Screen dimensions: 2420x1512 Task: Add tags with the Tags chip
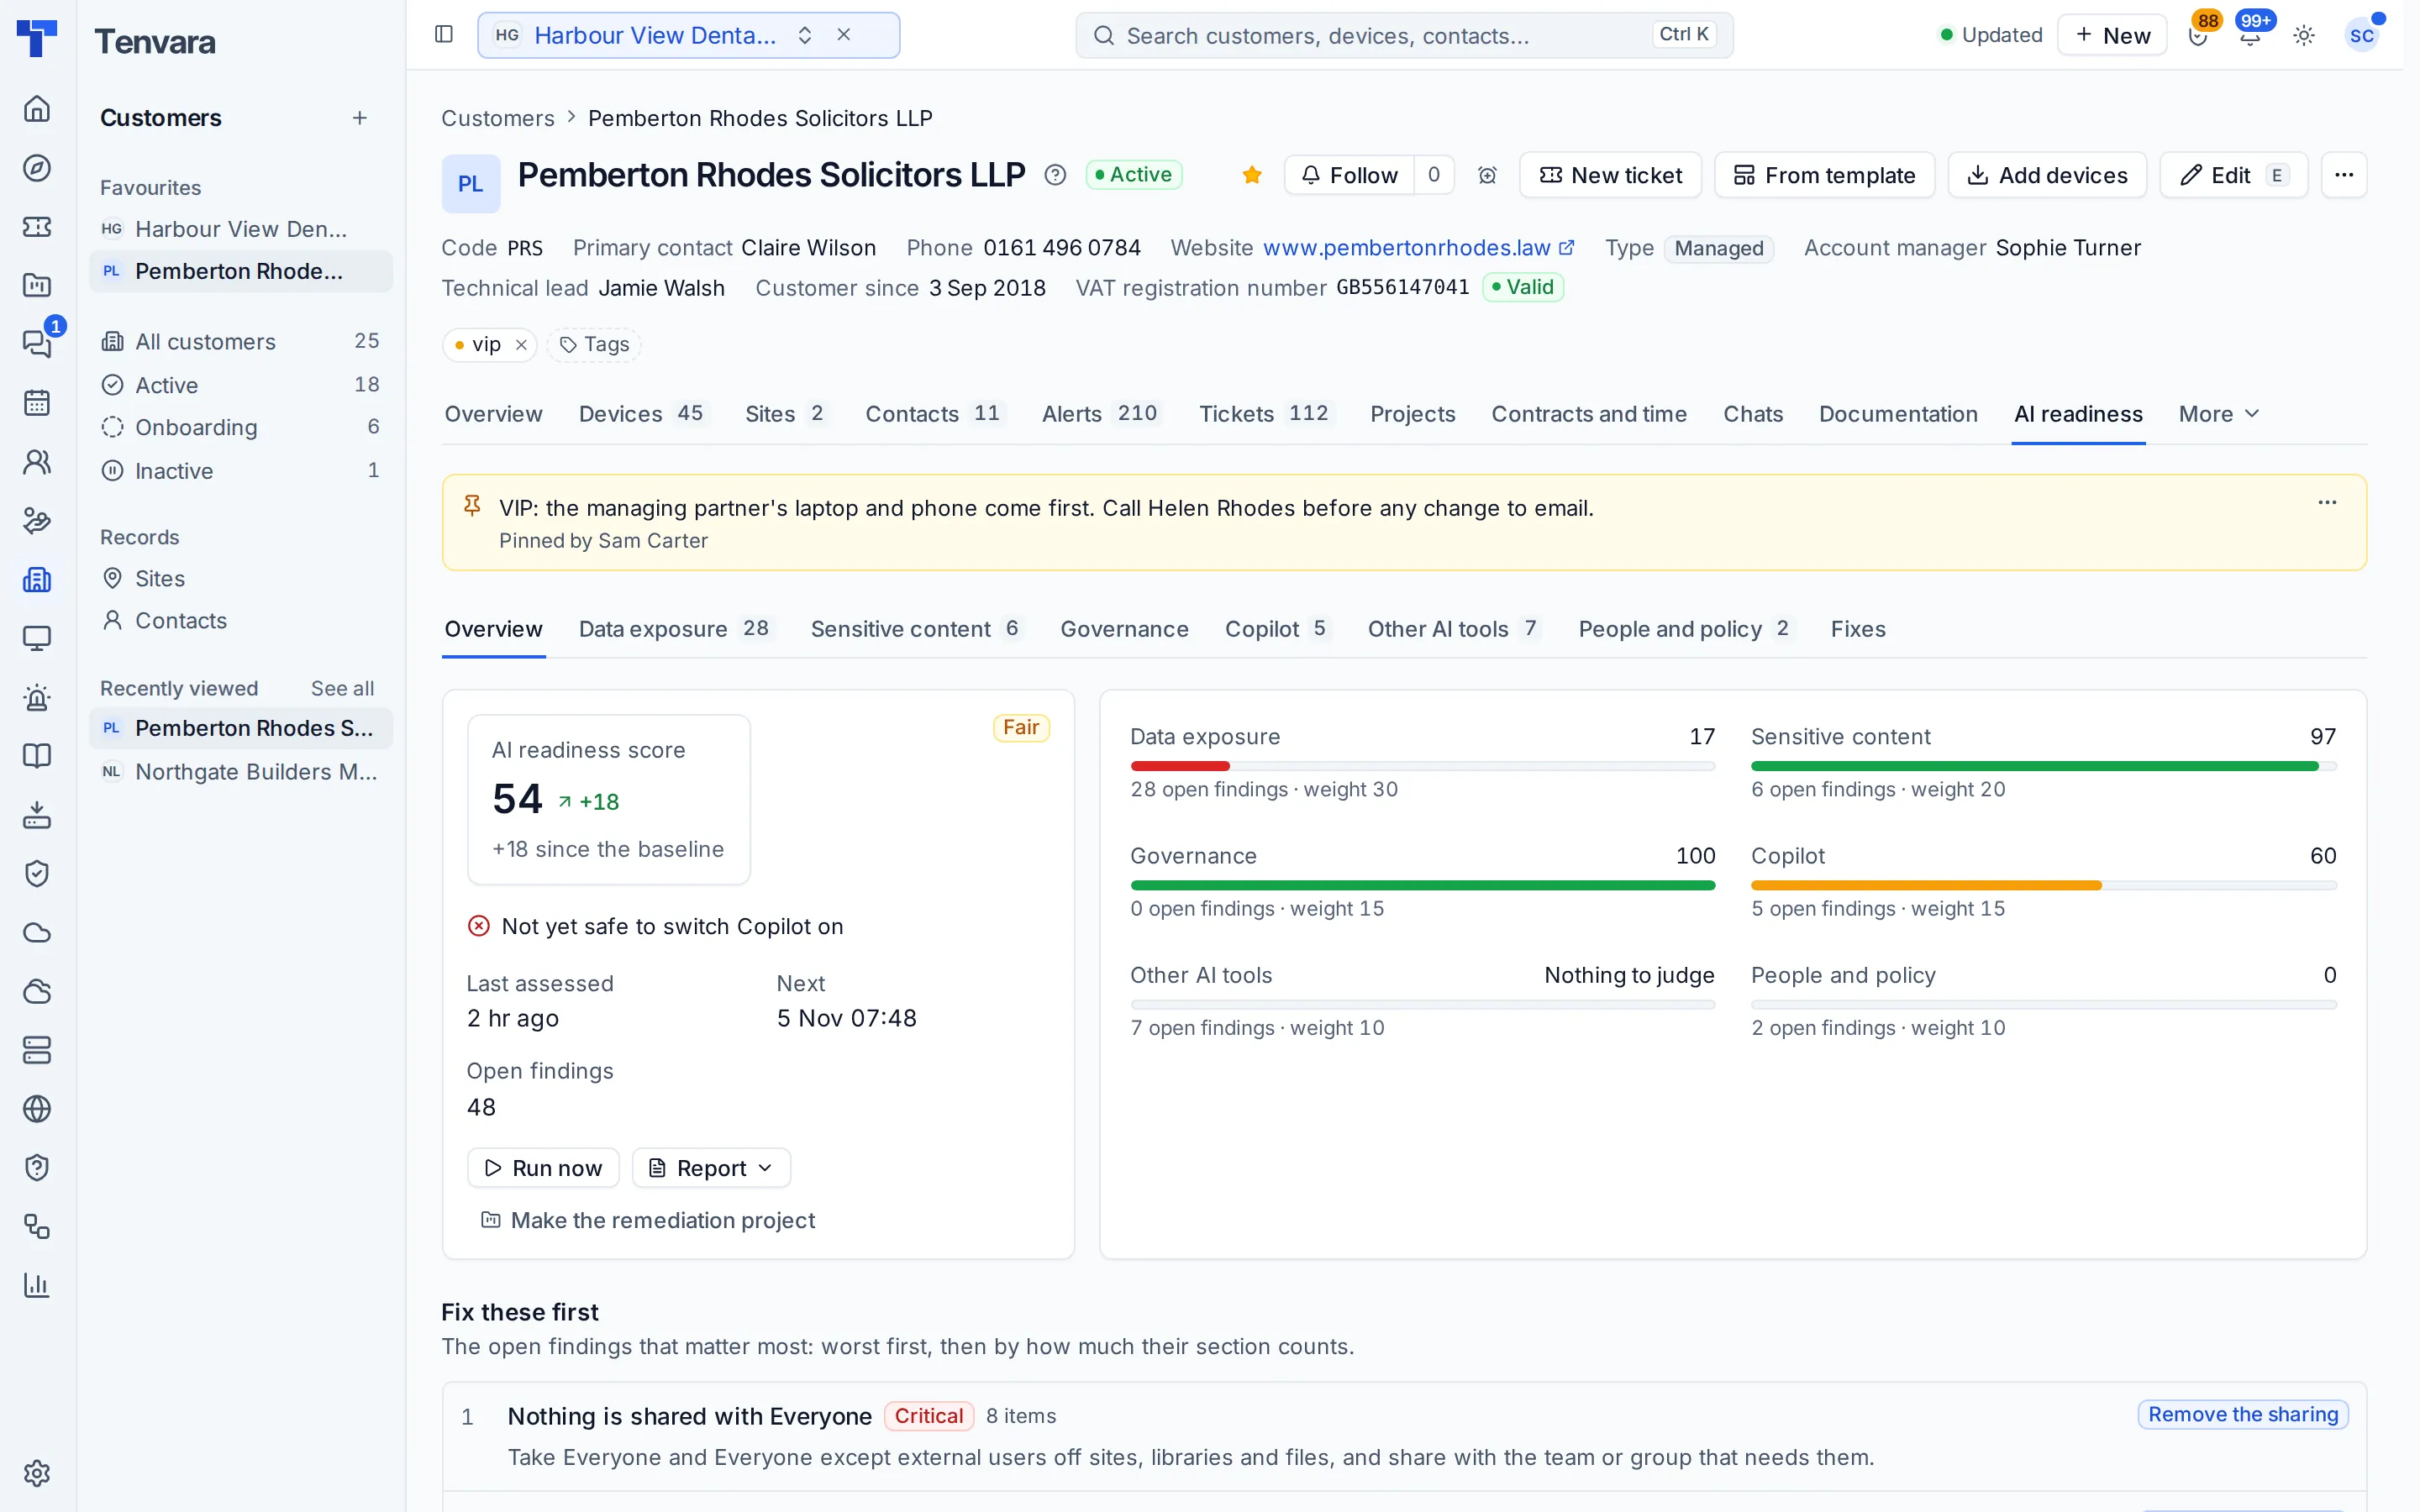[x=594, y=345]
